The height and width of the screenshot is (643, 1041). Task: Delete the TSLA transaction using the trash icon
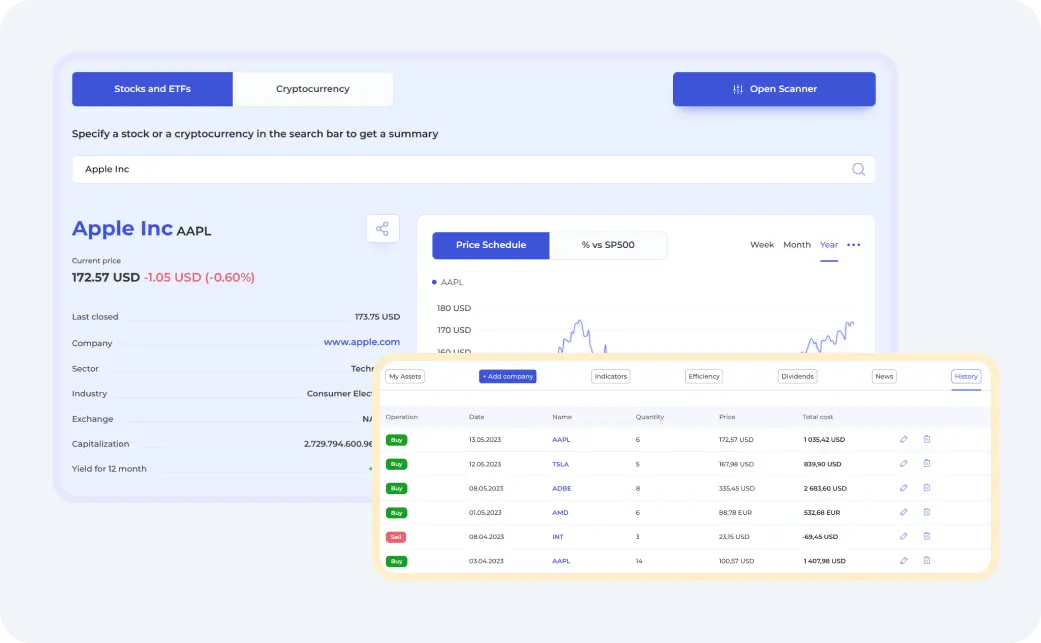[x=926, y=464]
